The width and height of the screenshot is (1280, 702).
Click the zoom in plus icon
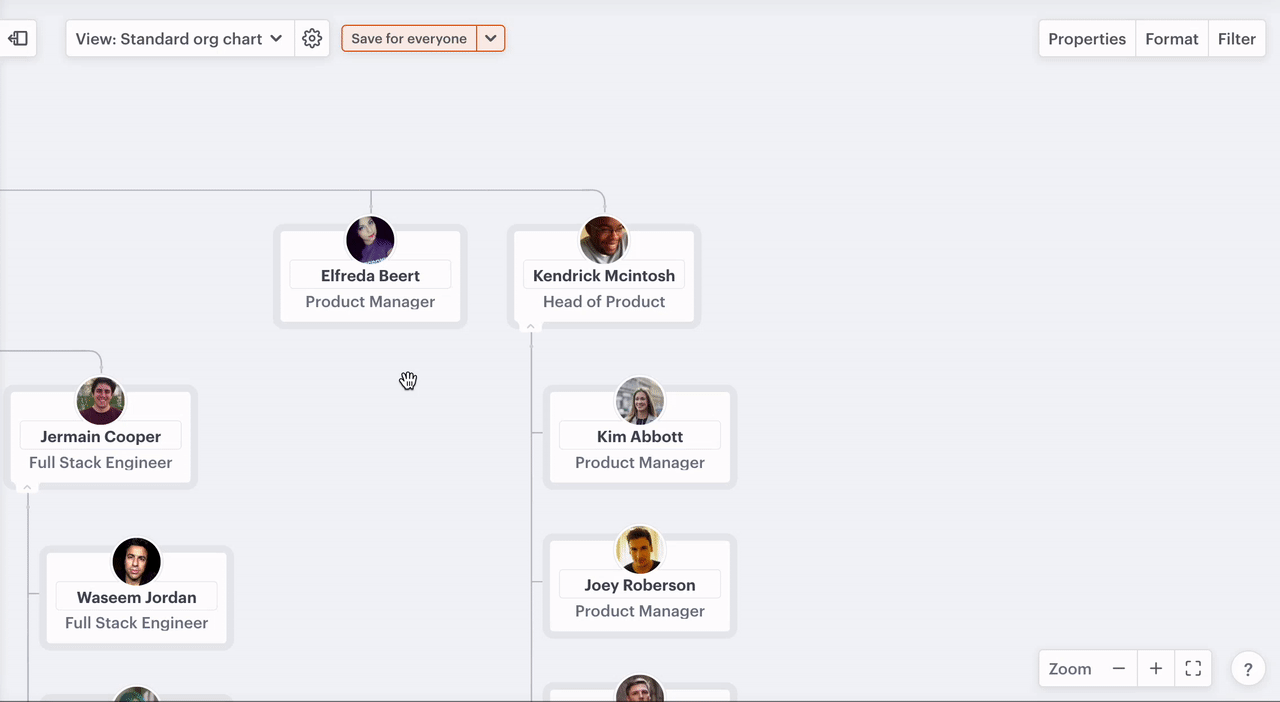[1156, 669]
